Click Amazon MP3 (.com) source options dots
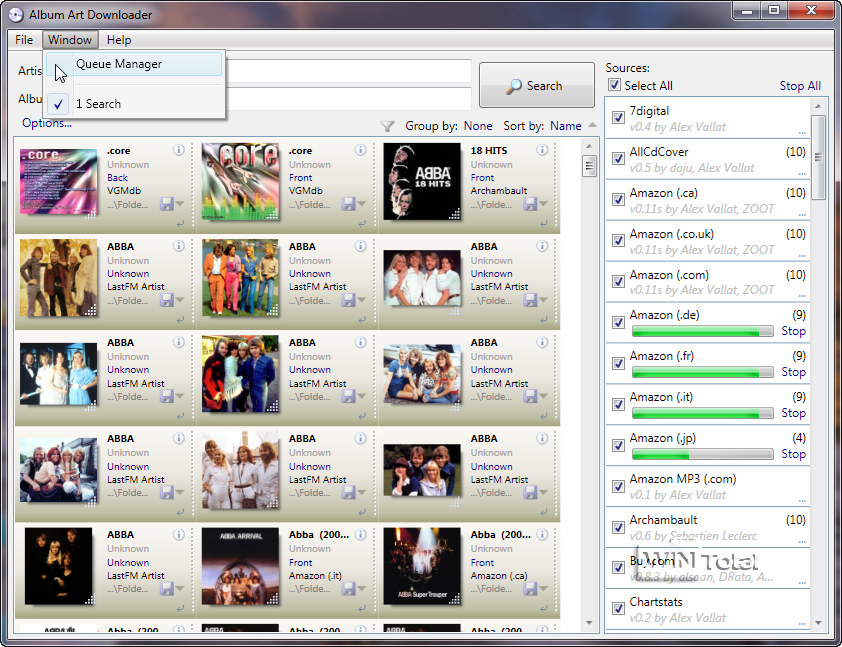Screen dimensions: 842x647 [802, 500]
